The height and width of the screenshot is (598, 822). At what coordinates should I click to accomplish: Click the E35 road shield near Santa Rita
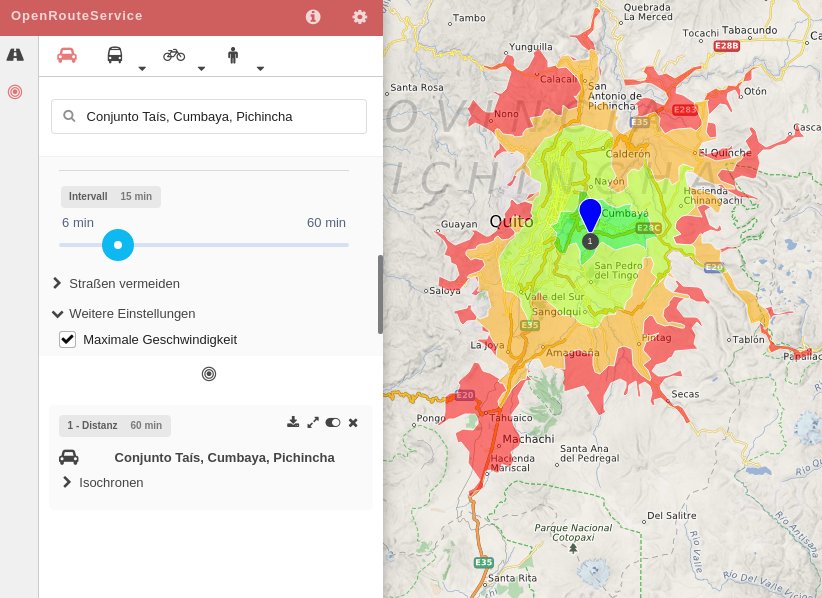point(483,562)
